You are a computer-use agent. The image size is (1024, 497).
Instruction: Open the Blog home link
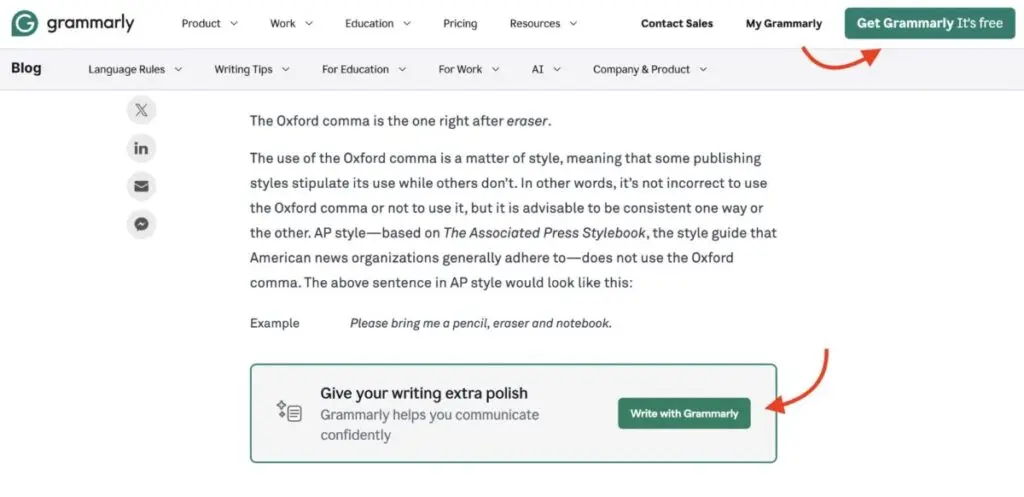tap(26, 69)
